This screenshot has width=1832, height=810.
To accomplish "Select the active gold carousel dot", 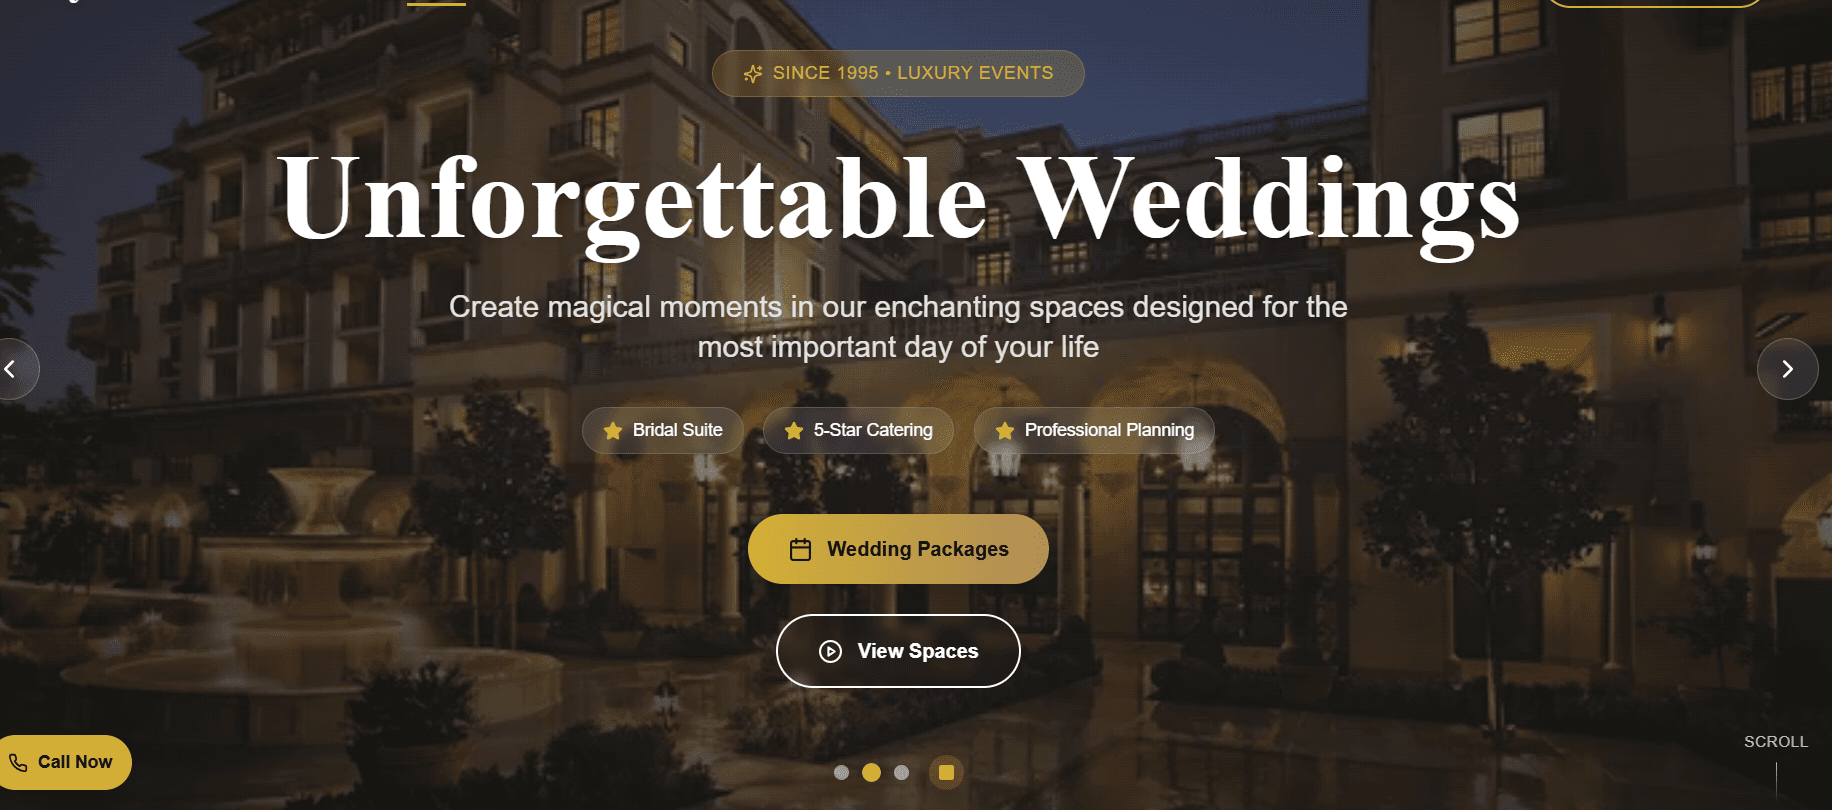I will click(871, 772).
